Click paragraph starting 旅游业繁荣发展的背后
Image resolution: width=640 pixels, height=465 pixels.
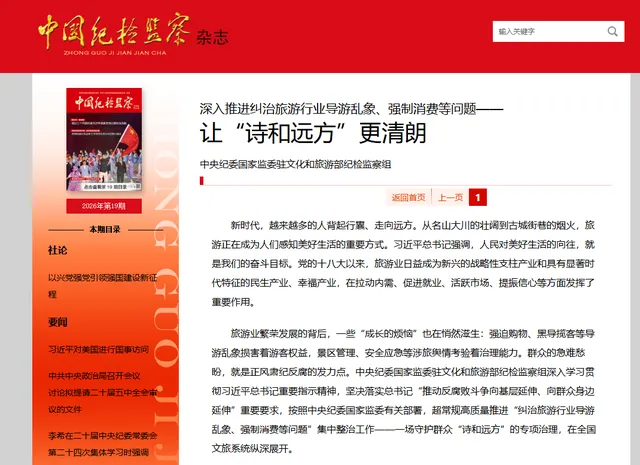click(403, 391)
